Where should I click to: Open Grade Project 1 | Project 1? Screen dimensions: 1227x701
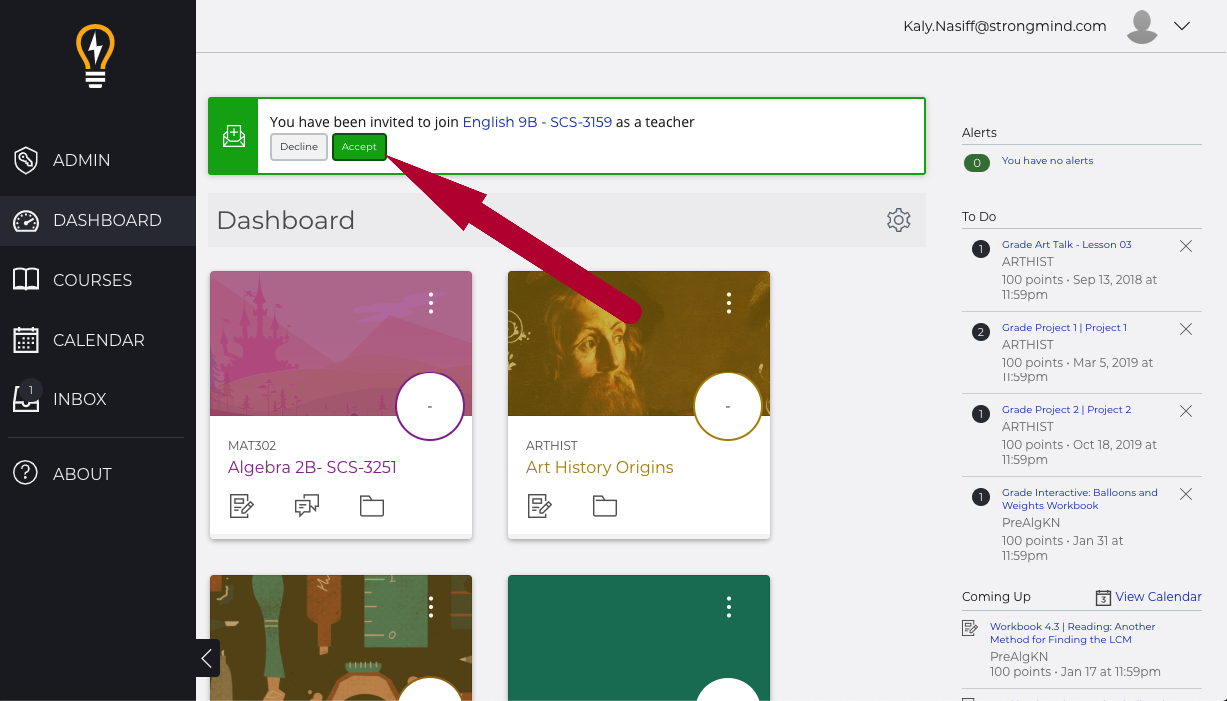coord(1064,327)
